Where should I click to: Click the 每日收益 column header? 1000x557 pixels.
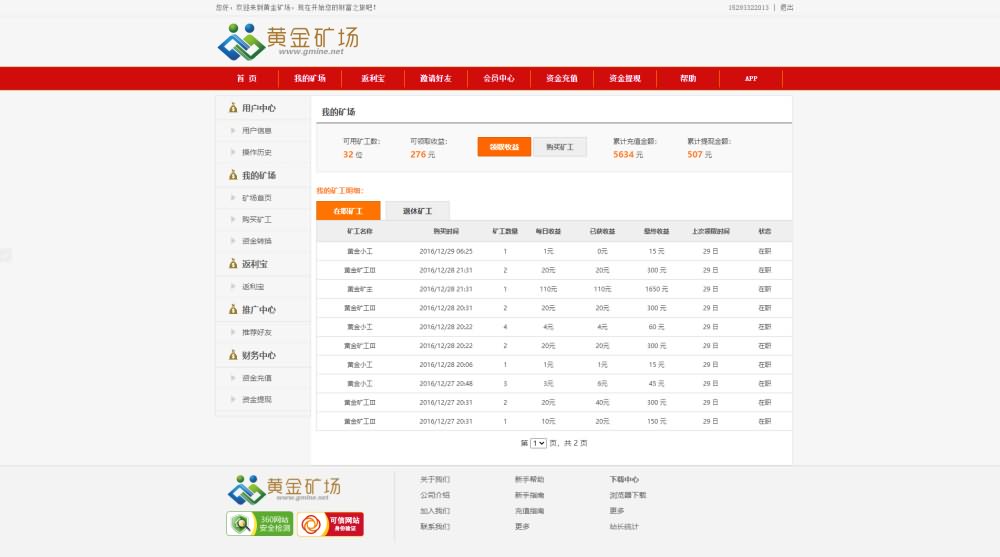(x=548, y=231)
